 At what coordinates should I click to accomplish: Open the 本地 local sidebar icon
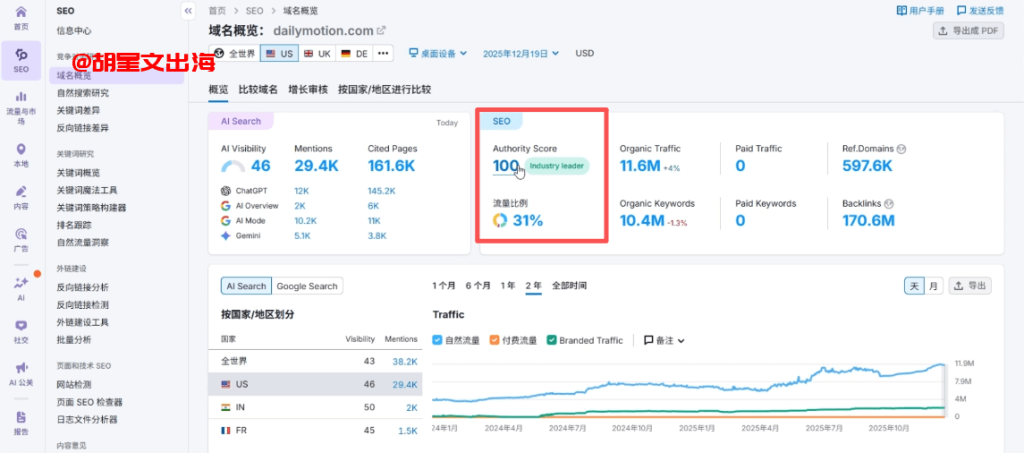pos(21,155)
